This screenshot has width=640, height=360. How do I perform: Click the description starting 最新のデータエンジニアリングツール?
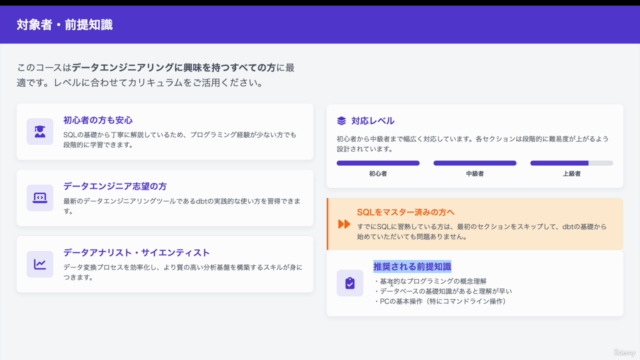182,206
